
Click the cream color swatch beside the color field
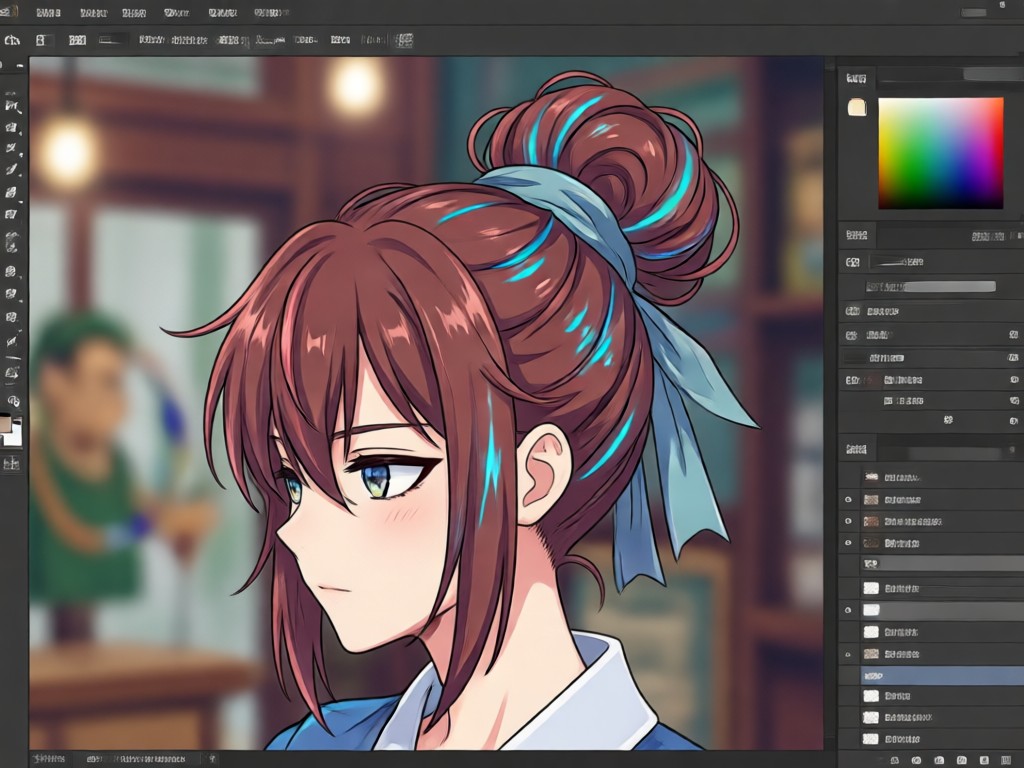click(857, 107)
